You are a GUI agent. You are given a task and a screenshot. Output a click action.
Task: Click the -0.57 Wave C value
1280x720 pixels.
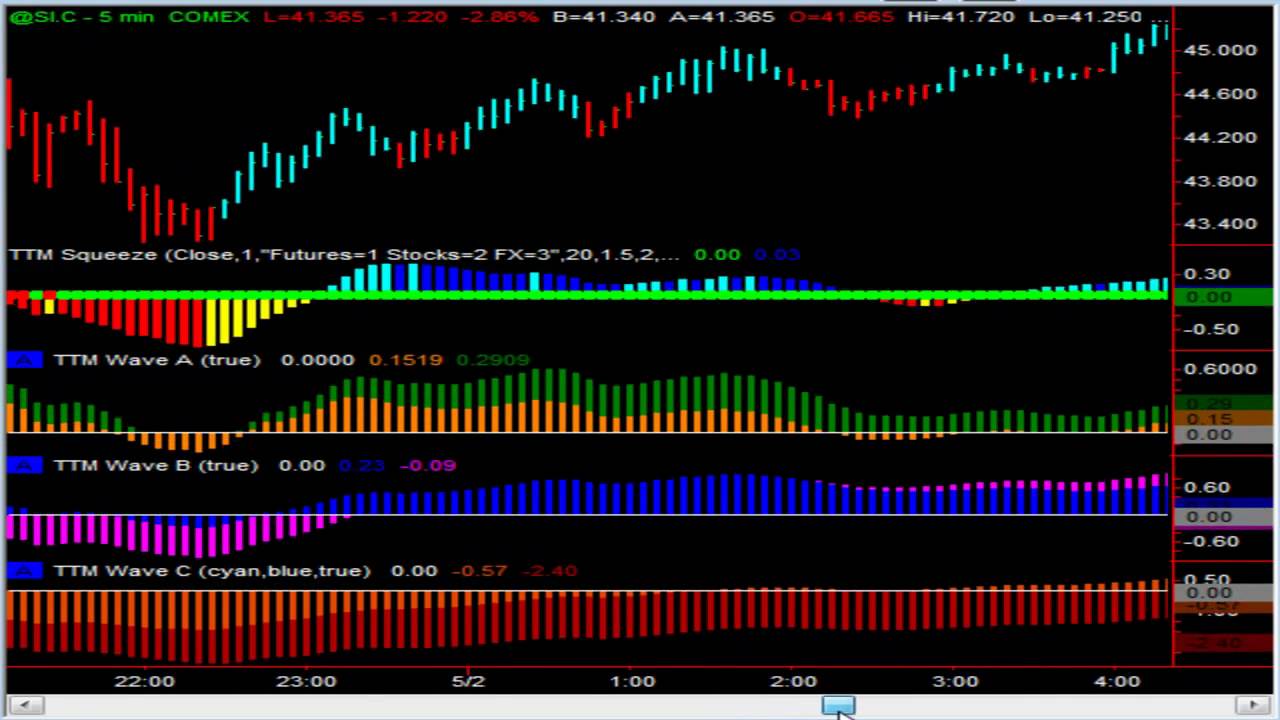479,570
